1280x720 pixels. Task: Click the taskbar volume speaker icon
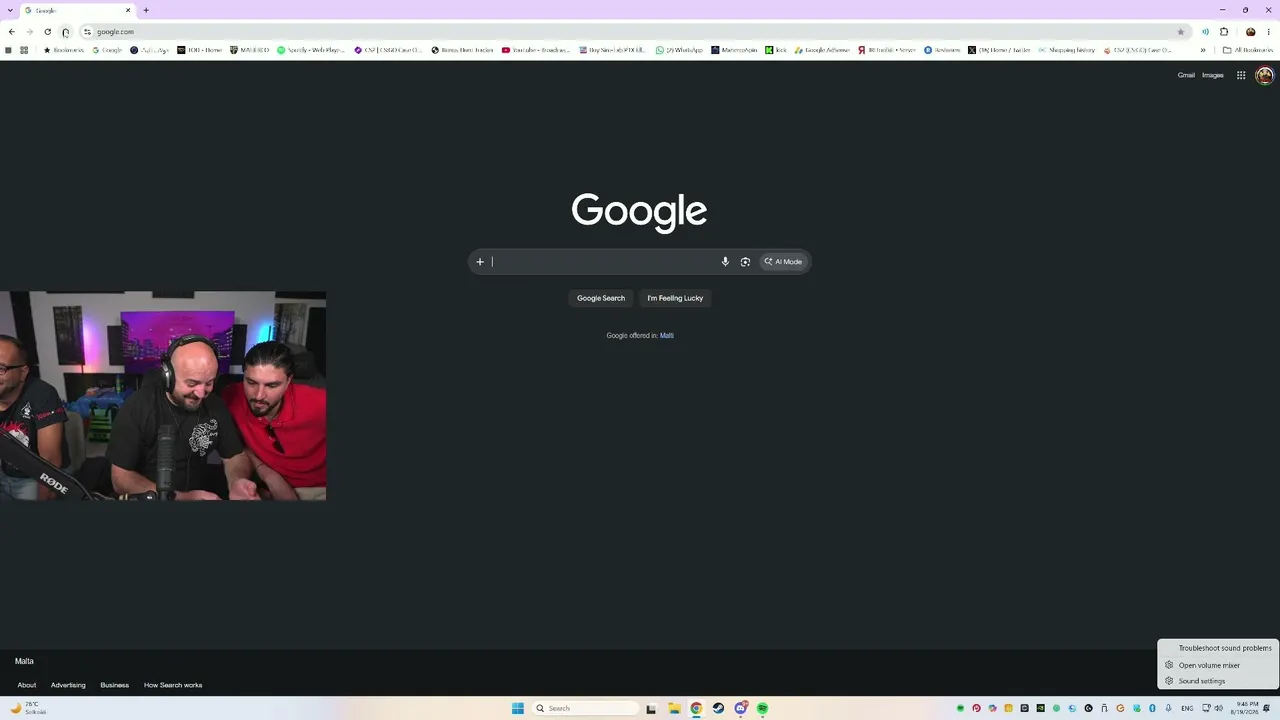[x=1219, y=709]
